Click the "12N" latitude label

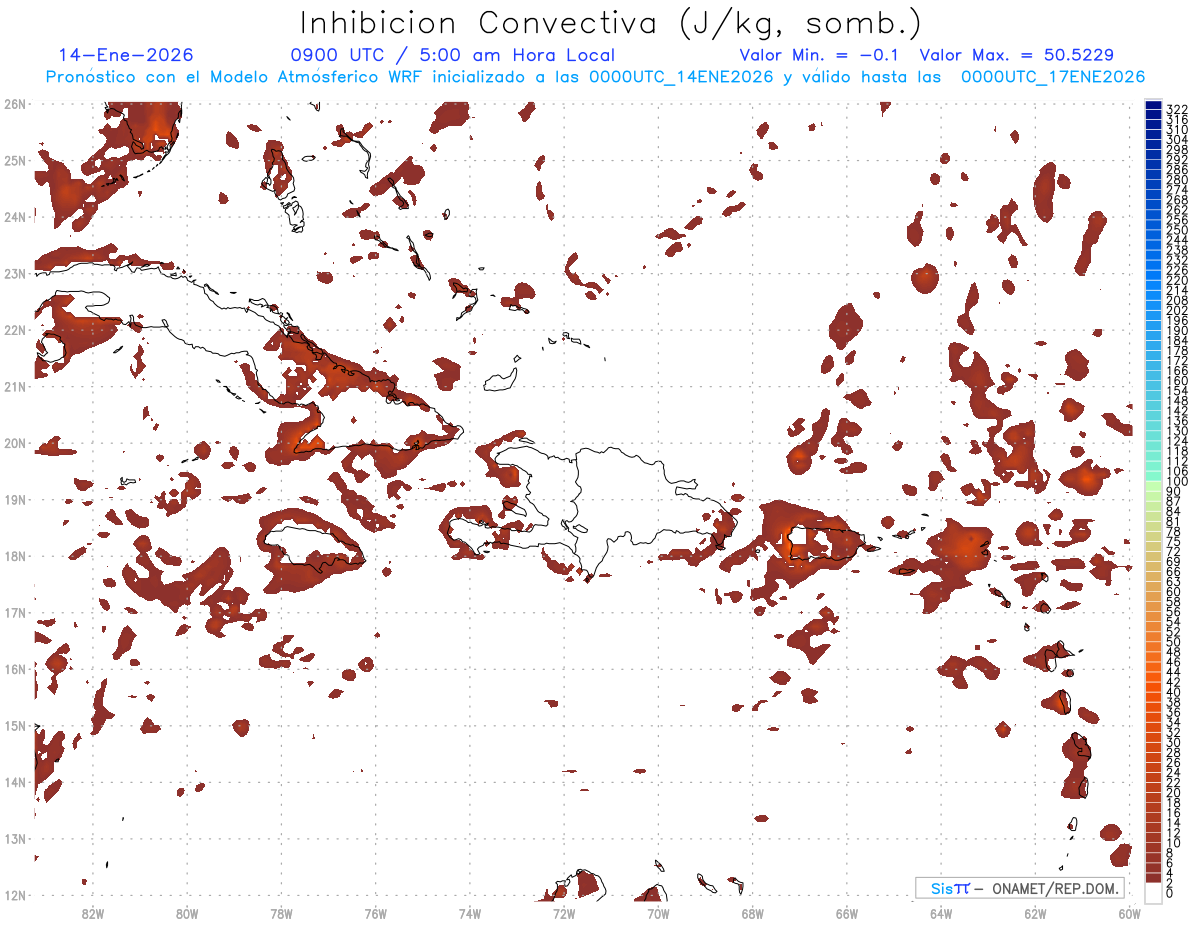pyautogui.click(x=14, y=895)
